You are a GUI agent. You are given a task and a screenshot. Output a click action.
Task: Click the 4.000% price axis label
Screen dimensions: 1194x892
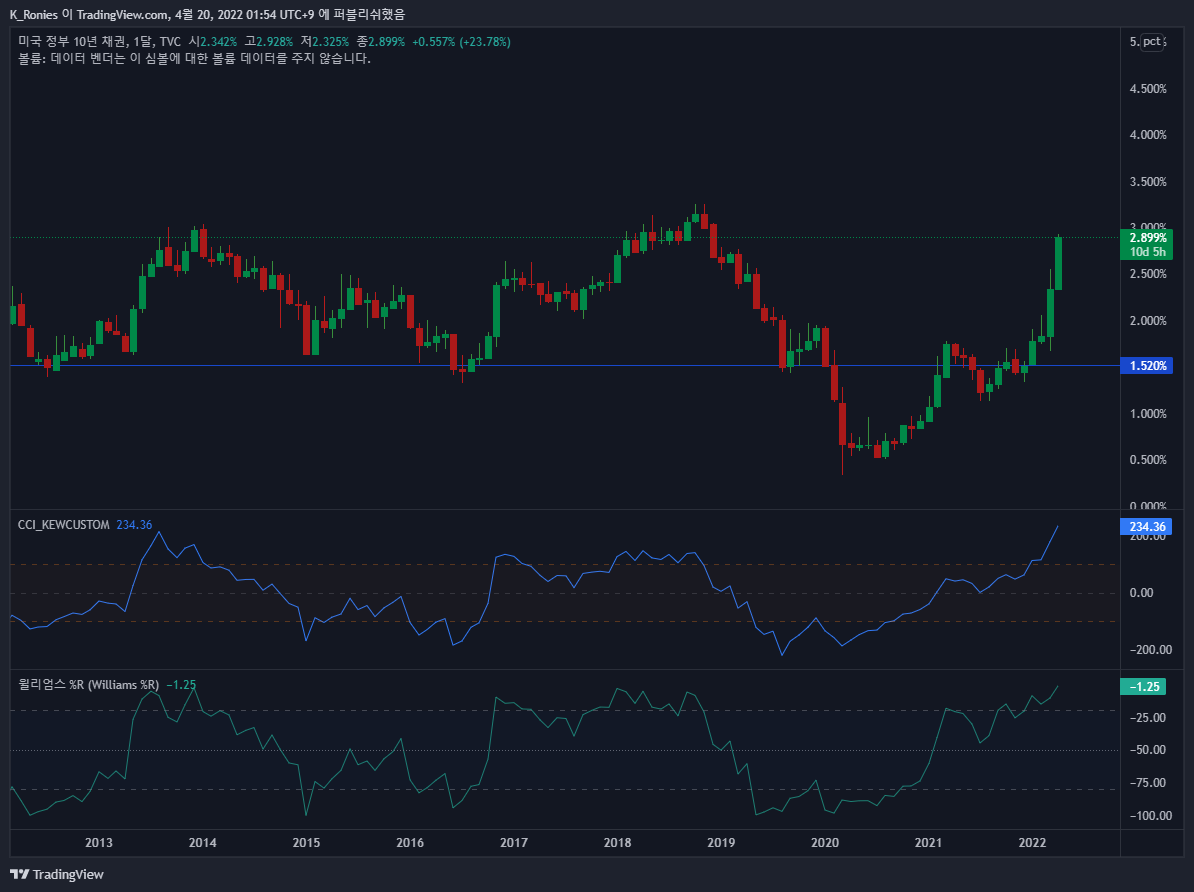[x=1148, y=135]
